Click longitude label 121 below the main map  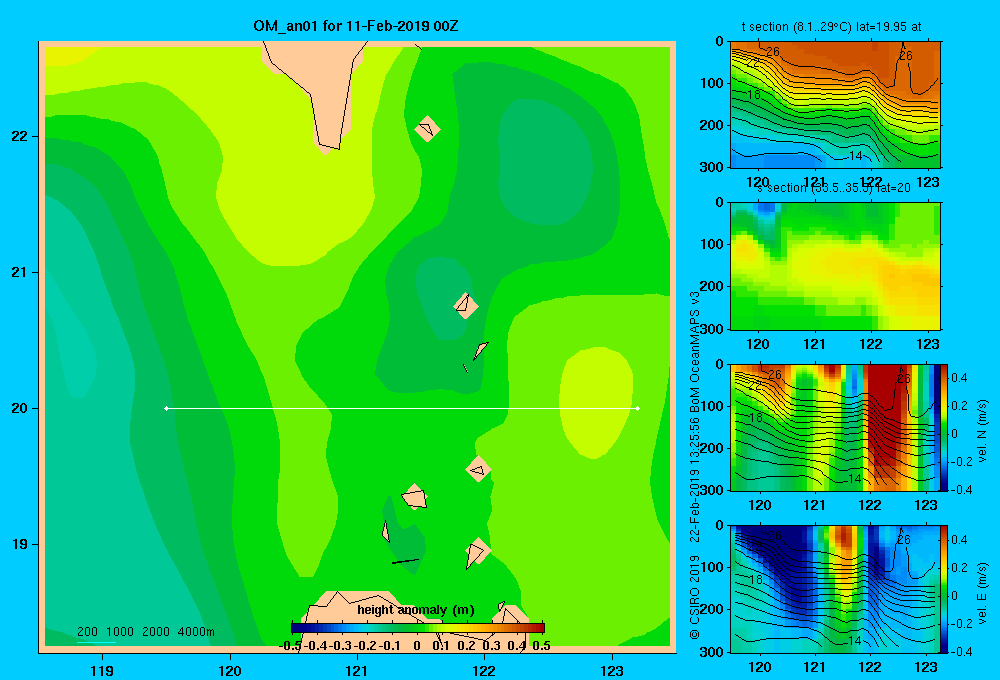click(x=357, y=670)
